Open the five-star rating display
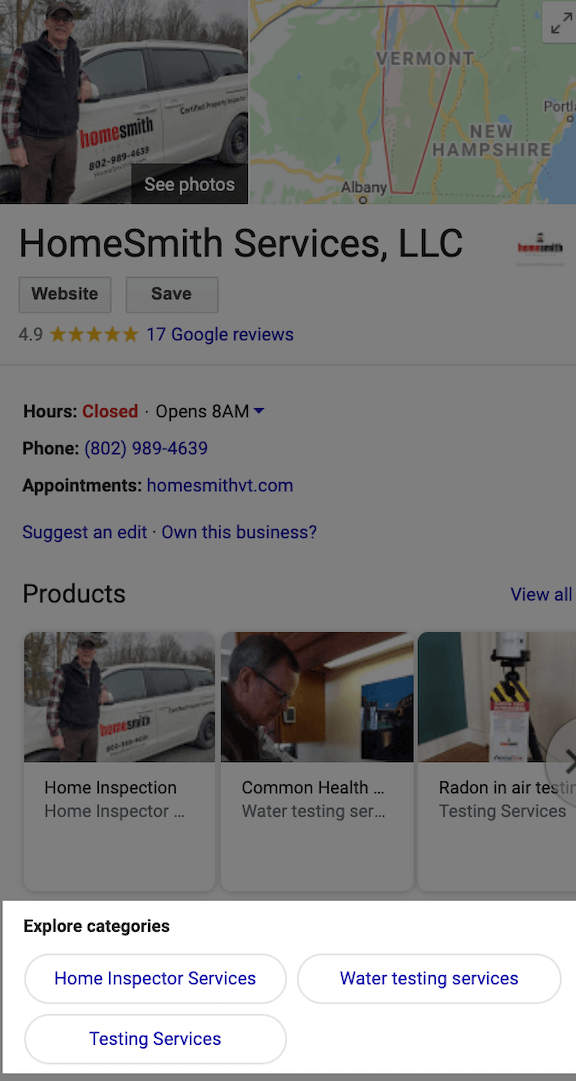Screen dimensions: 576x1081 coord(94,335)
